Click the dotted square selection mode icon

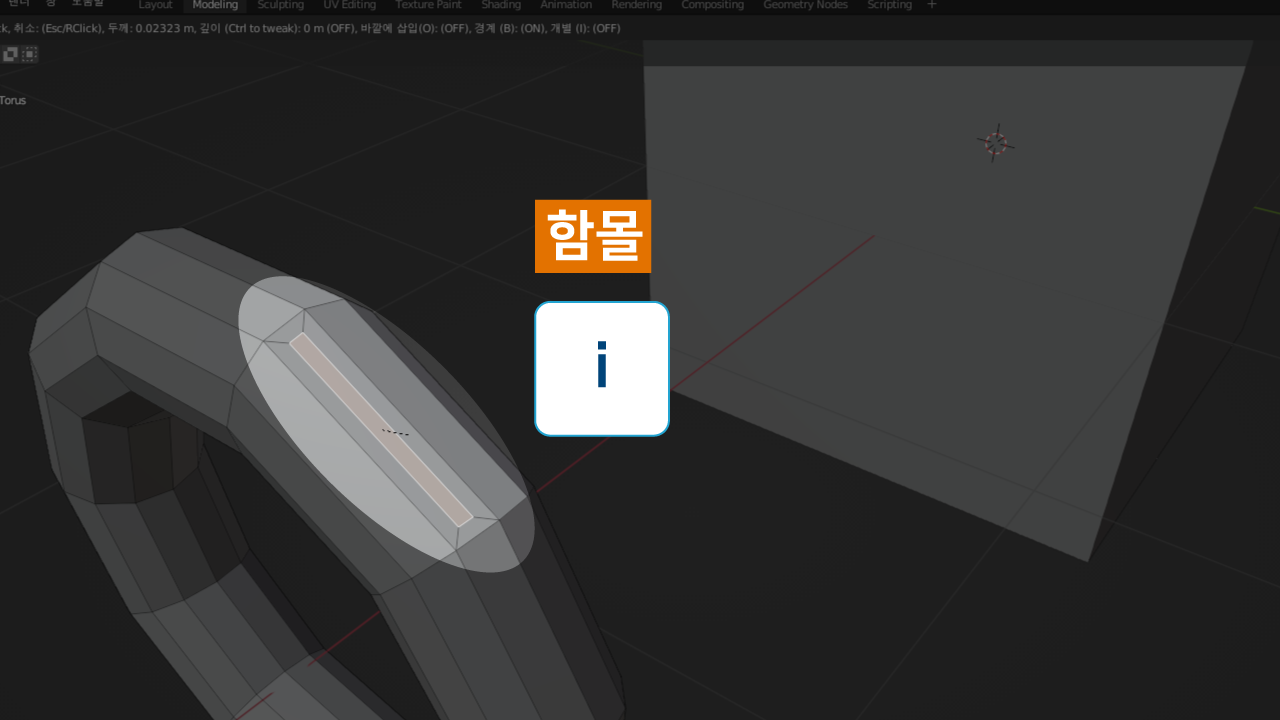pyautogui.click(x=30, y=54)
